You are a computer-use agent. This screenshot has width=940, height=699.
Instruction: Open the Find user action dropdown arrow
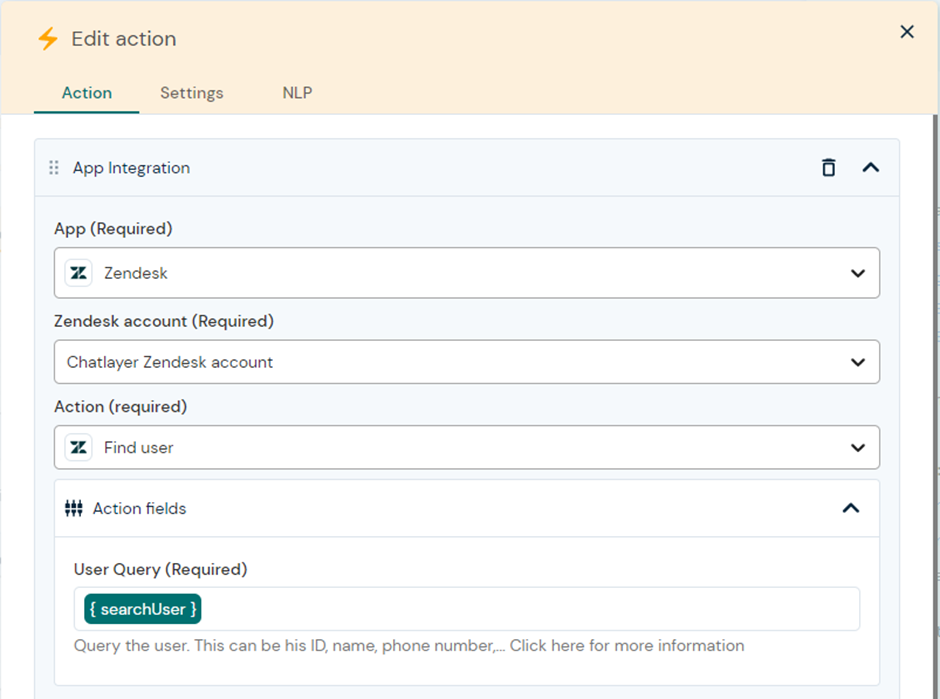(x=857, y=448)
